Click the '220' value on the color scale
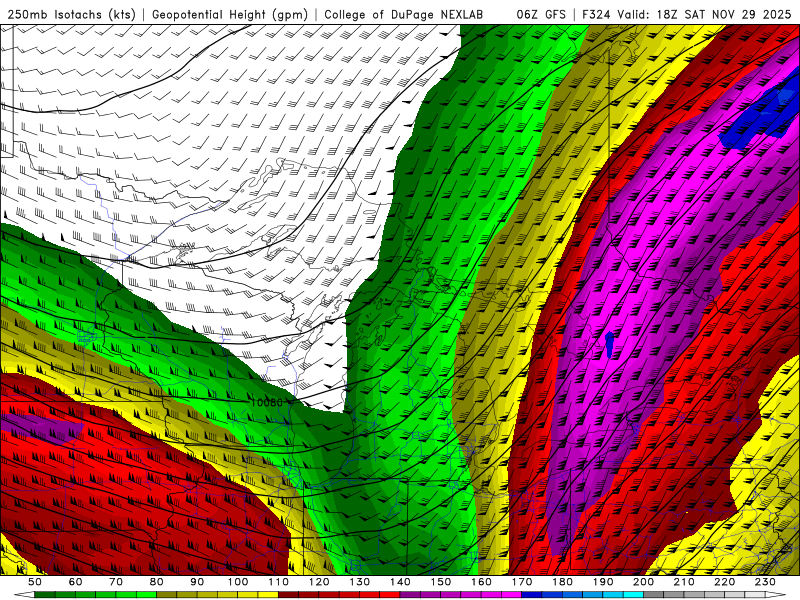The image size is (800, 600). coord(724,582)
